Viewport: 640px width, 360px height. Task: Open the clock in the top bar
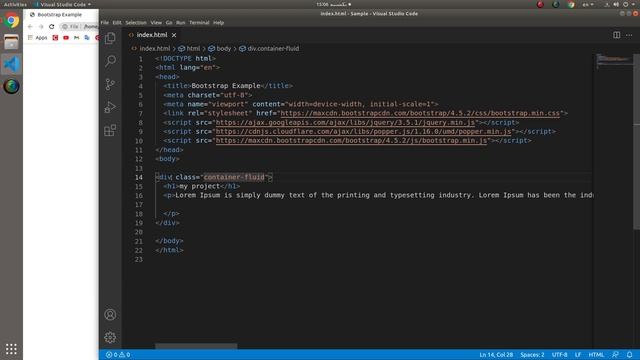tap(333, 4)
